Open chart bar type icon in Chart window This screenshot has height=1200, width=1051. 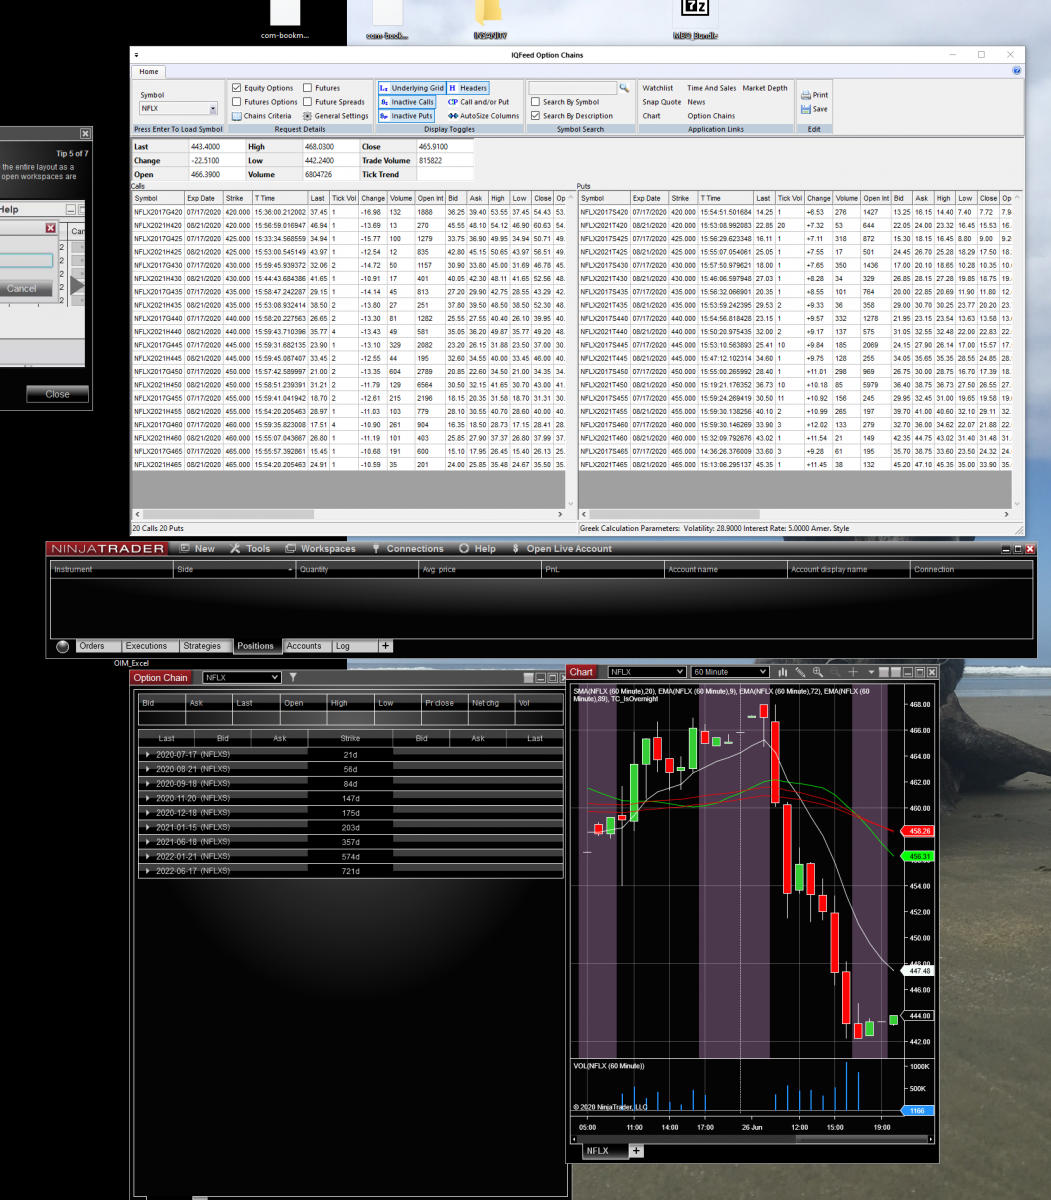point(783,672)
